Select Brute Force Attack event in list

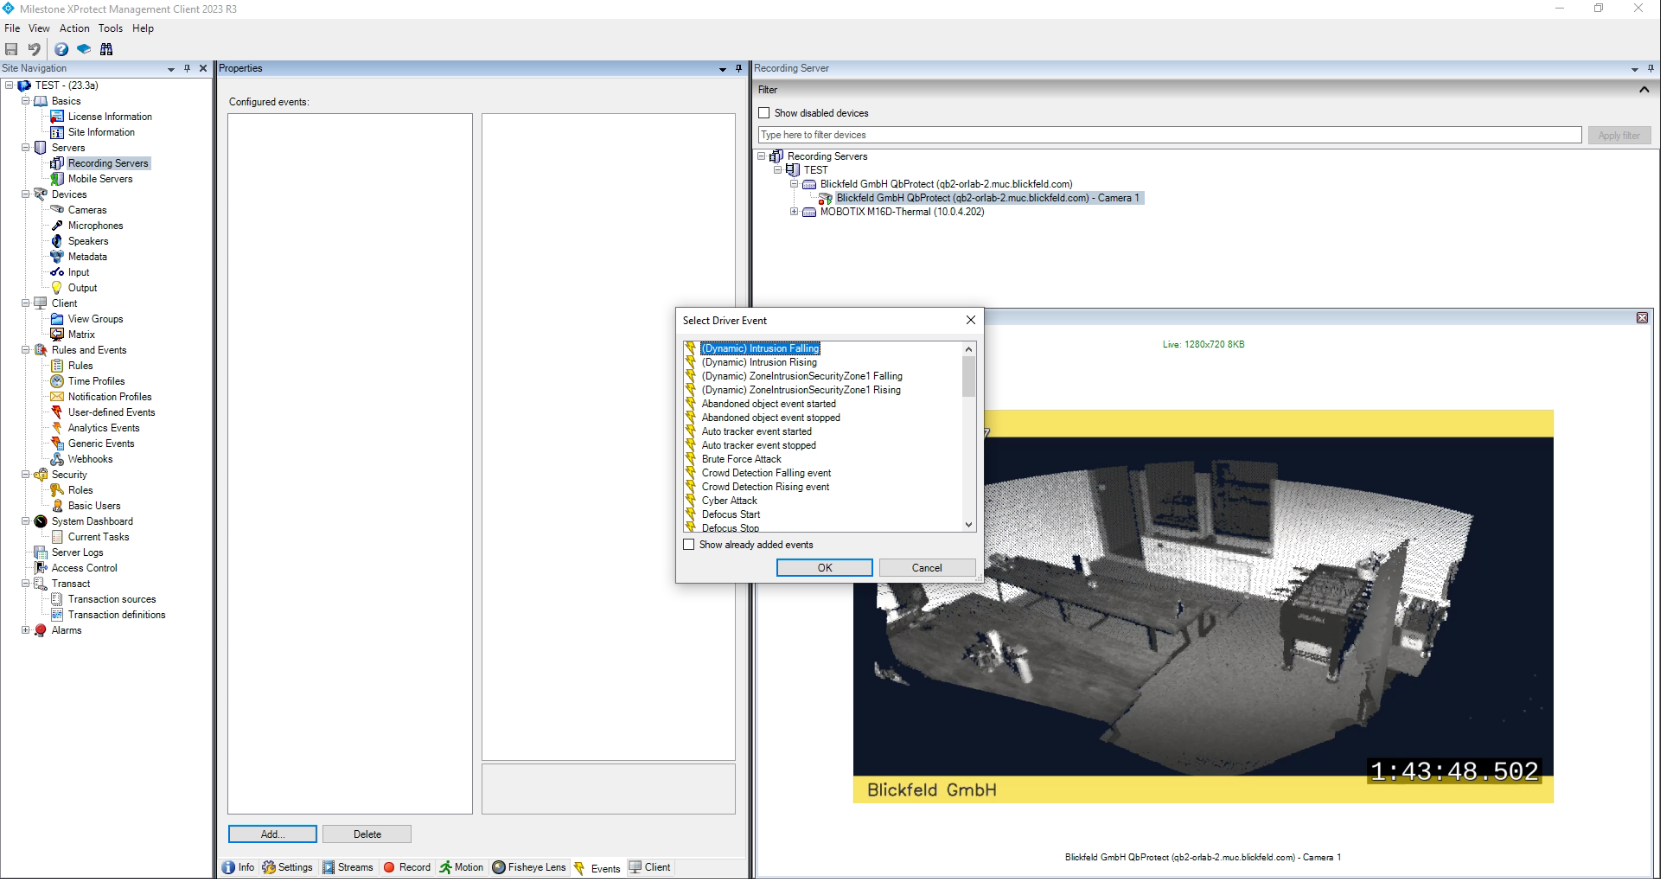point(741,459)
